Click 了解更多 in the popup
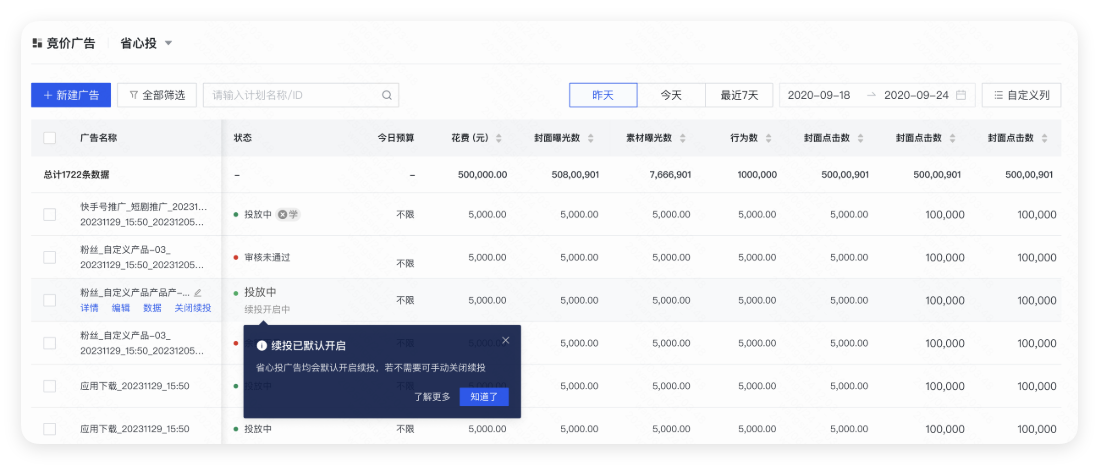The width and height of the screenshot is (1099, 465). pos(432,397)
